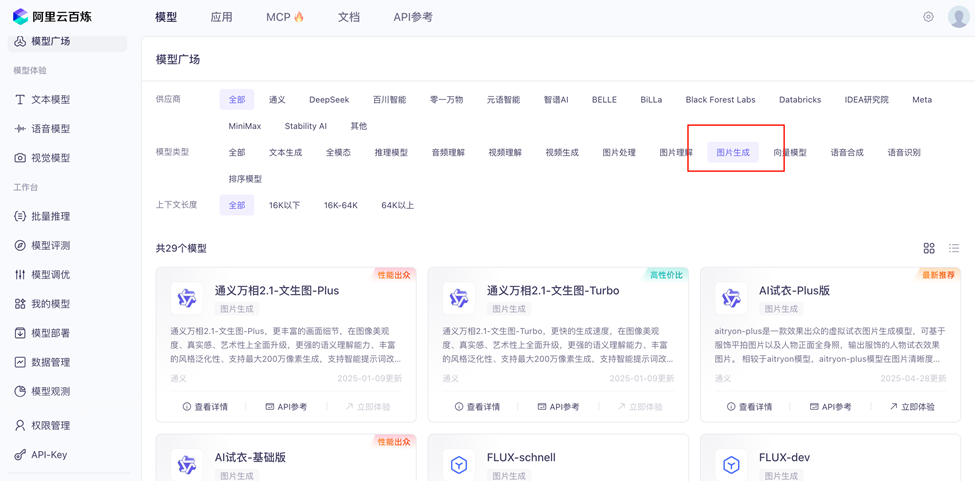975x481 pixels.
Task: Click the AI试衣-Plus版 model logo
Action: click(731, 298)
